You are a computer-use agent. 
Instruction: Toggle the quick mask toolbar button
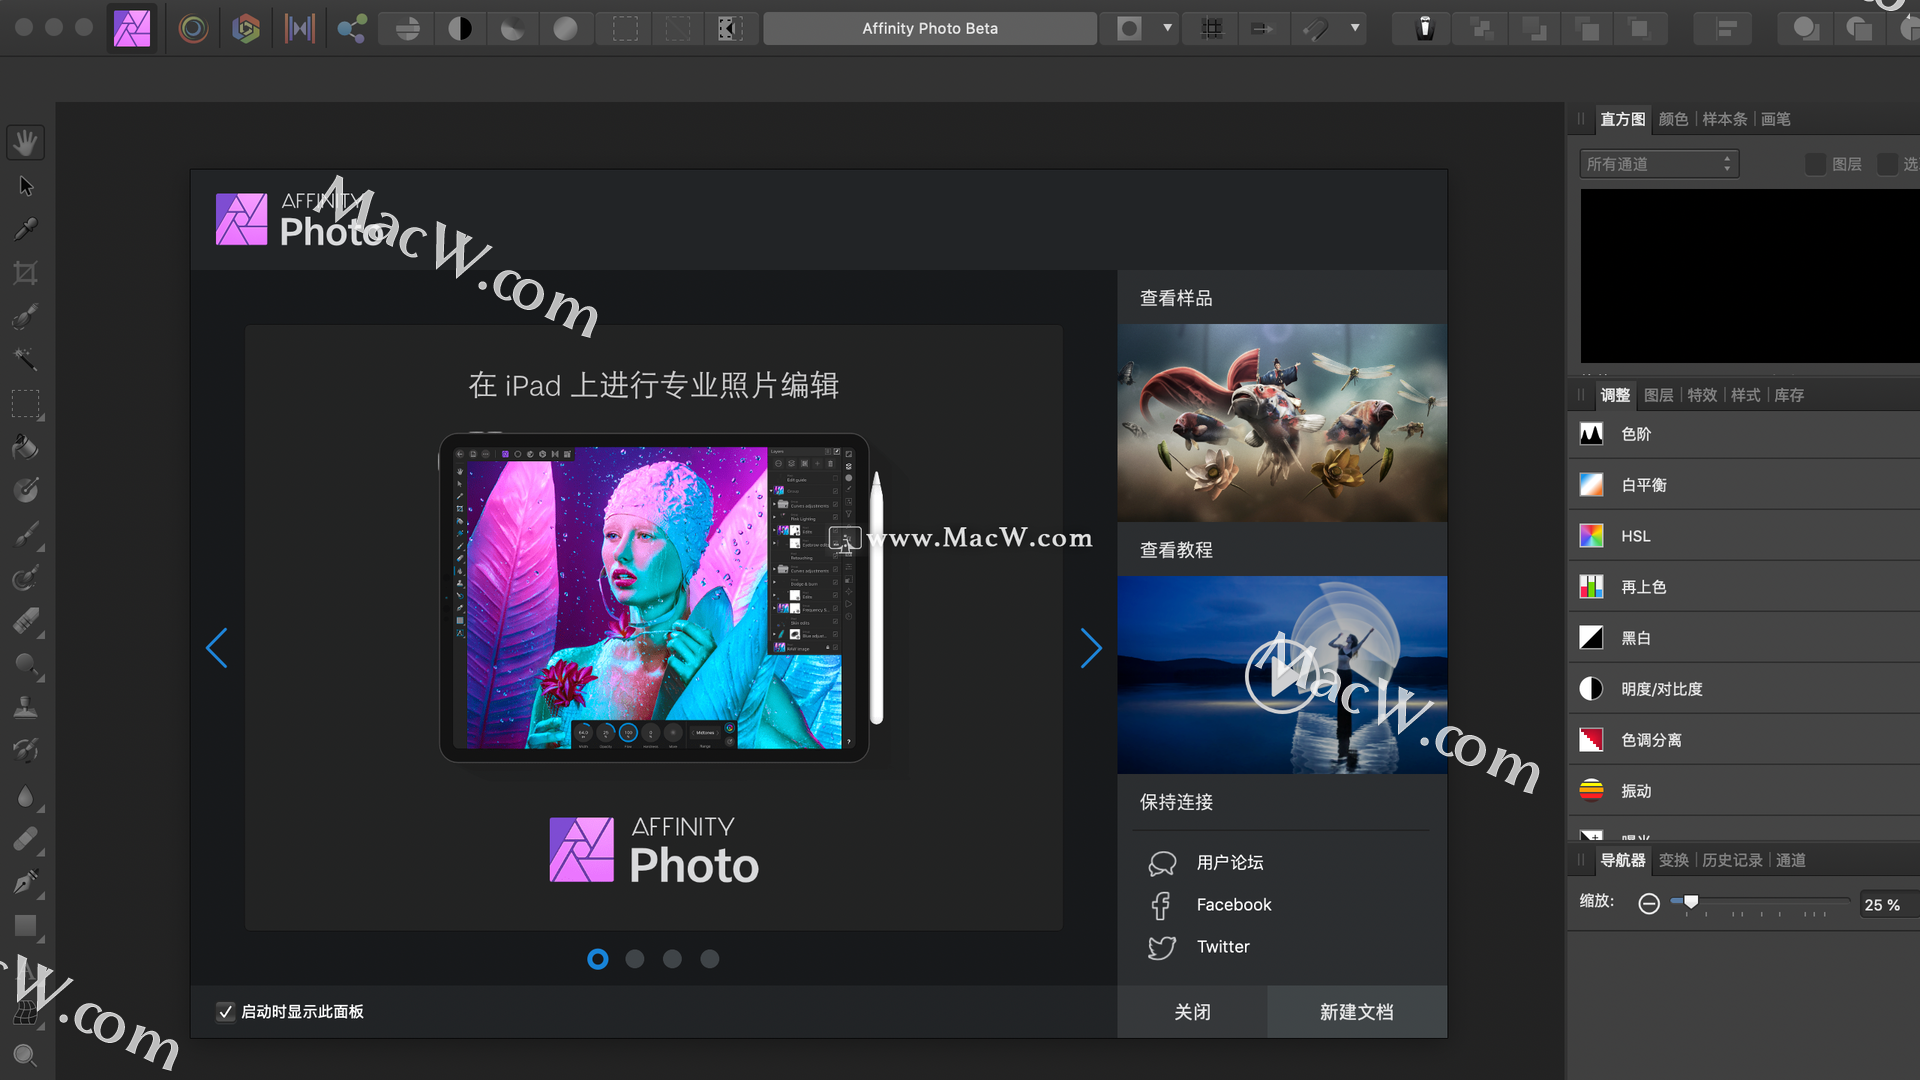(x=1130, y=28)
